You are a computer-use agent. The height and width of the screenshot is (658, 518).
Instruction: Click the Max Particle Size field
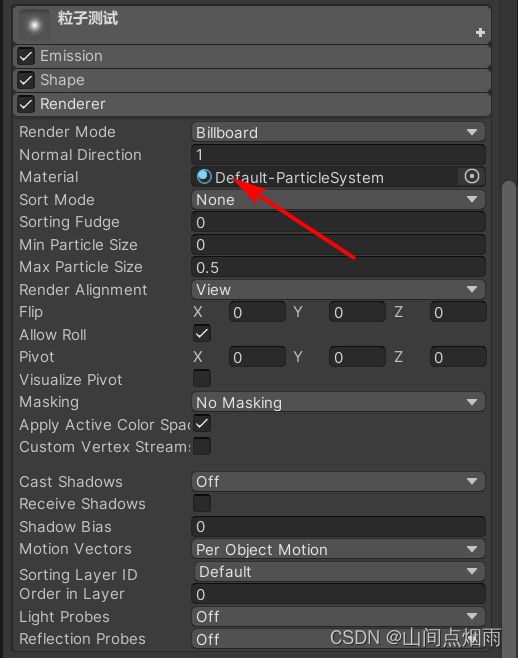coord(338,267)
